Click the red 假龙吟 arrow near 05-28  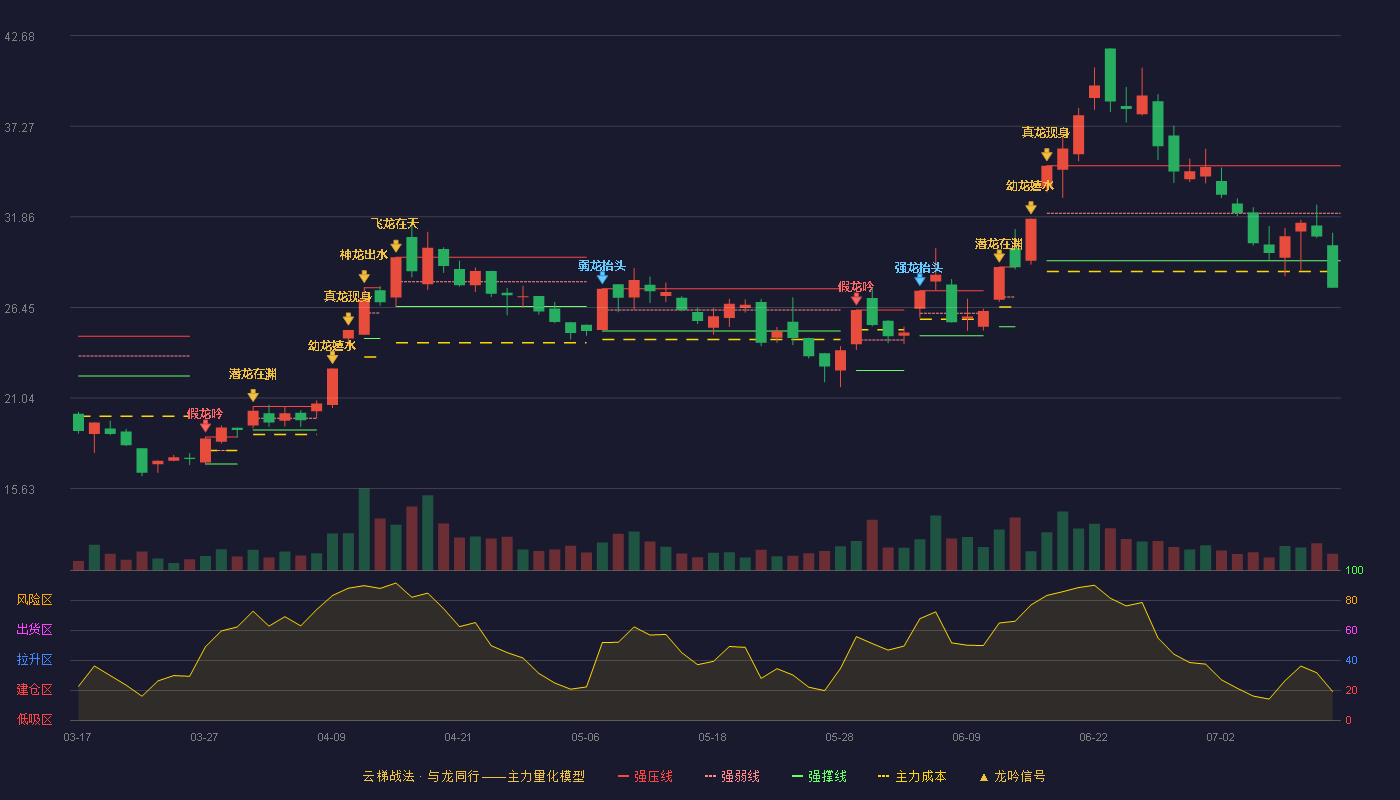(856, 299)
